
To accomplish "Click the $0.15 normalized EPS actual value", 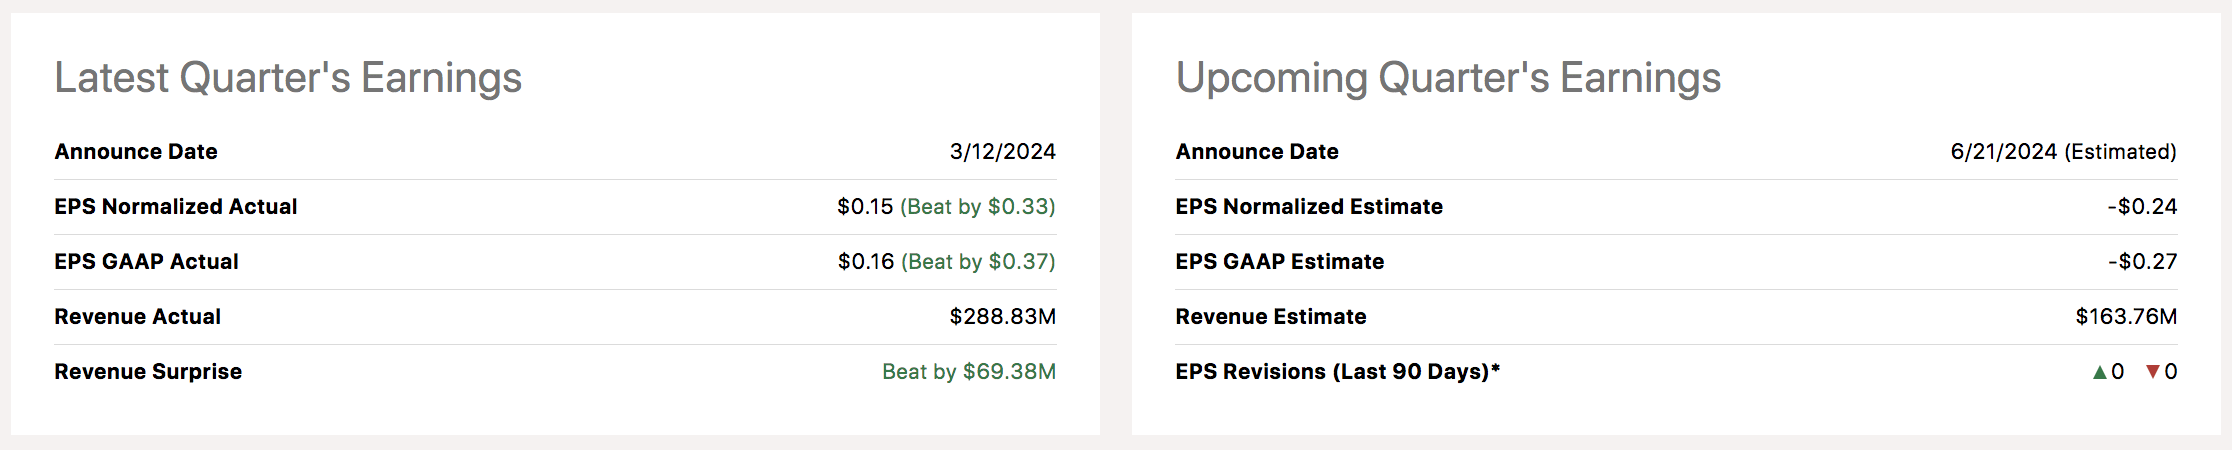I will pyautogui.click(x=865, y=207).
